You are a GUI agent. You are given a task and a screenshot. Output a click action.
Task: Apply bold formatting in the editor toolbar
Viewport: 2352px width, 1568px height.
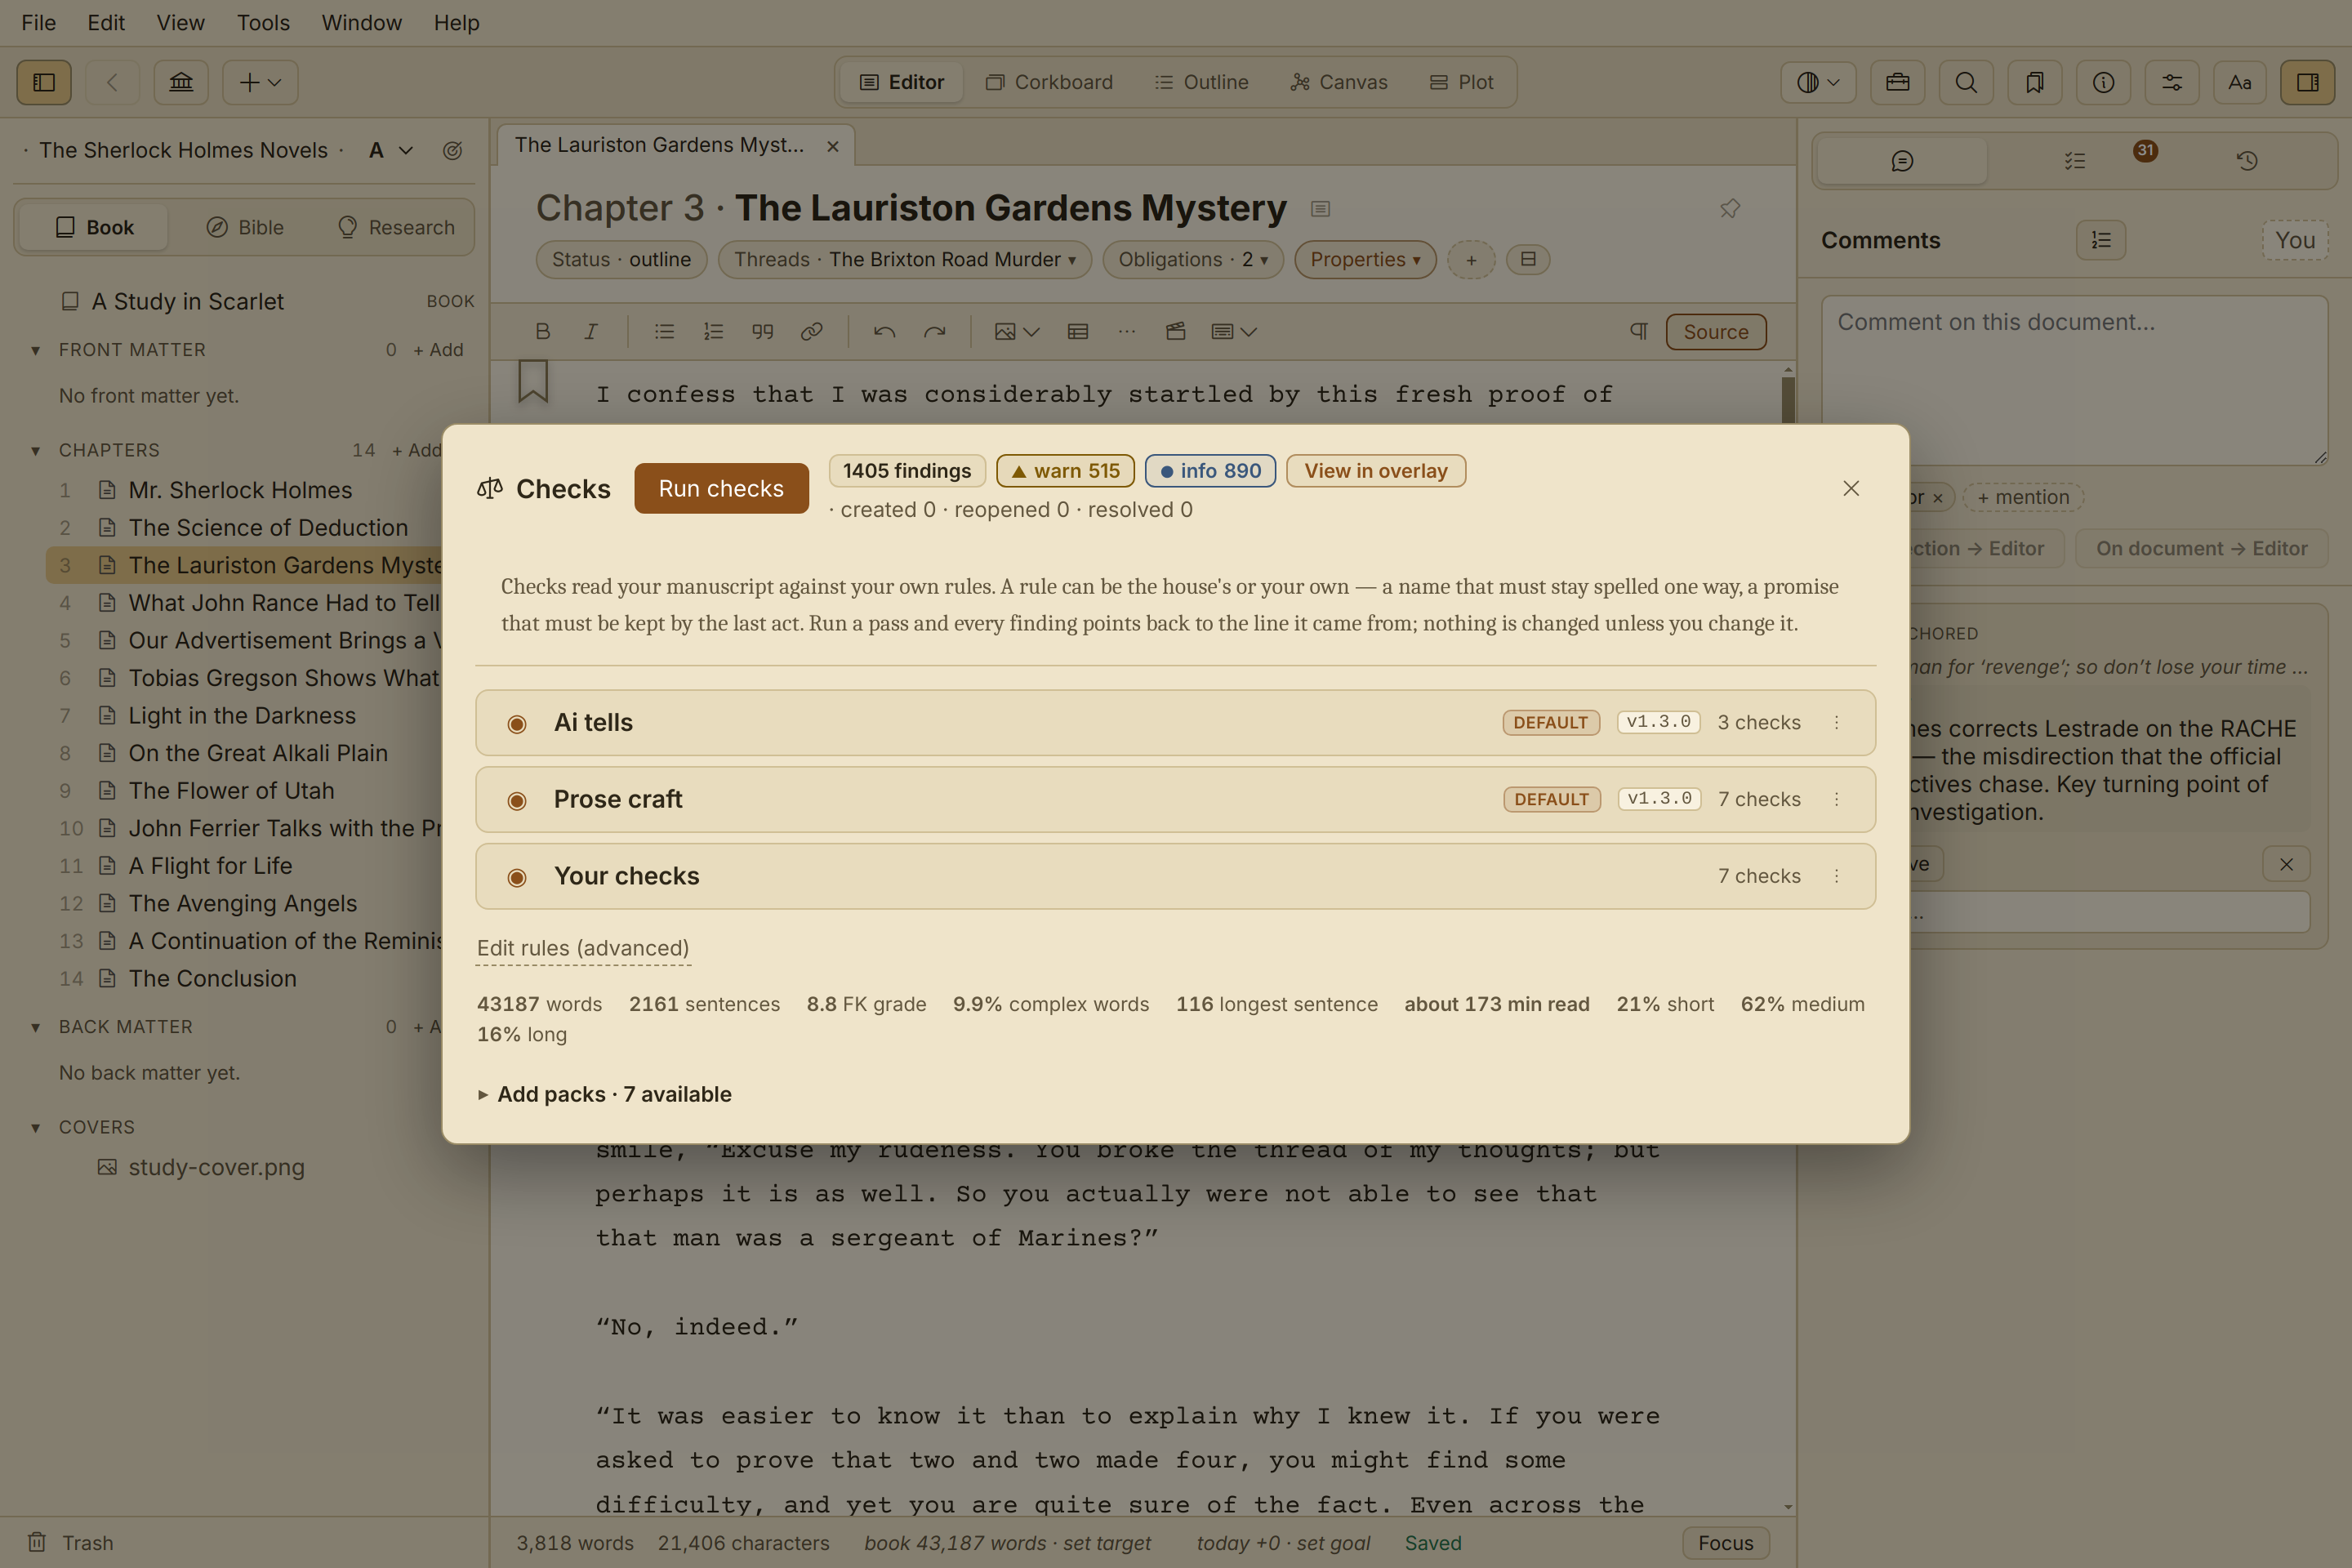pos(543,332)
